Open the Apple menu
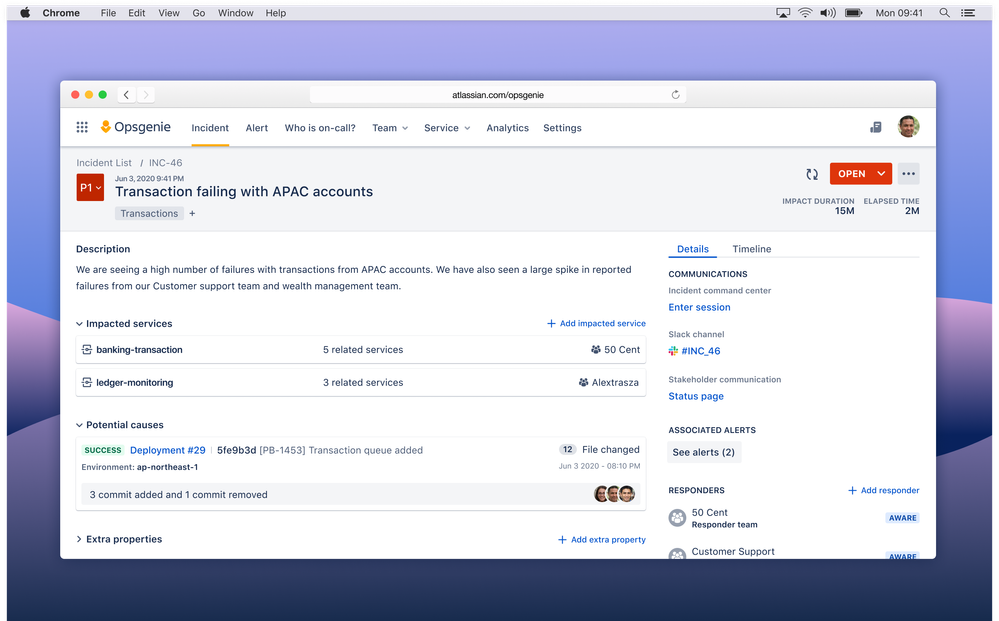Image resolution: width=999 pixels, height=621 pixels. [x=25, y=13]
